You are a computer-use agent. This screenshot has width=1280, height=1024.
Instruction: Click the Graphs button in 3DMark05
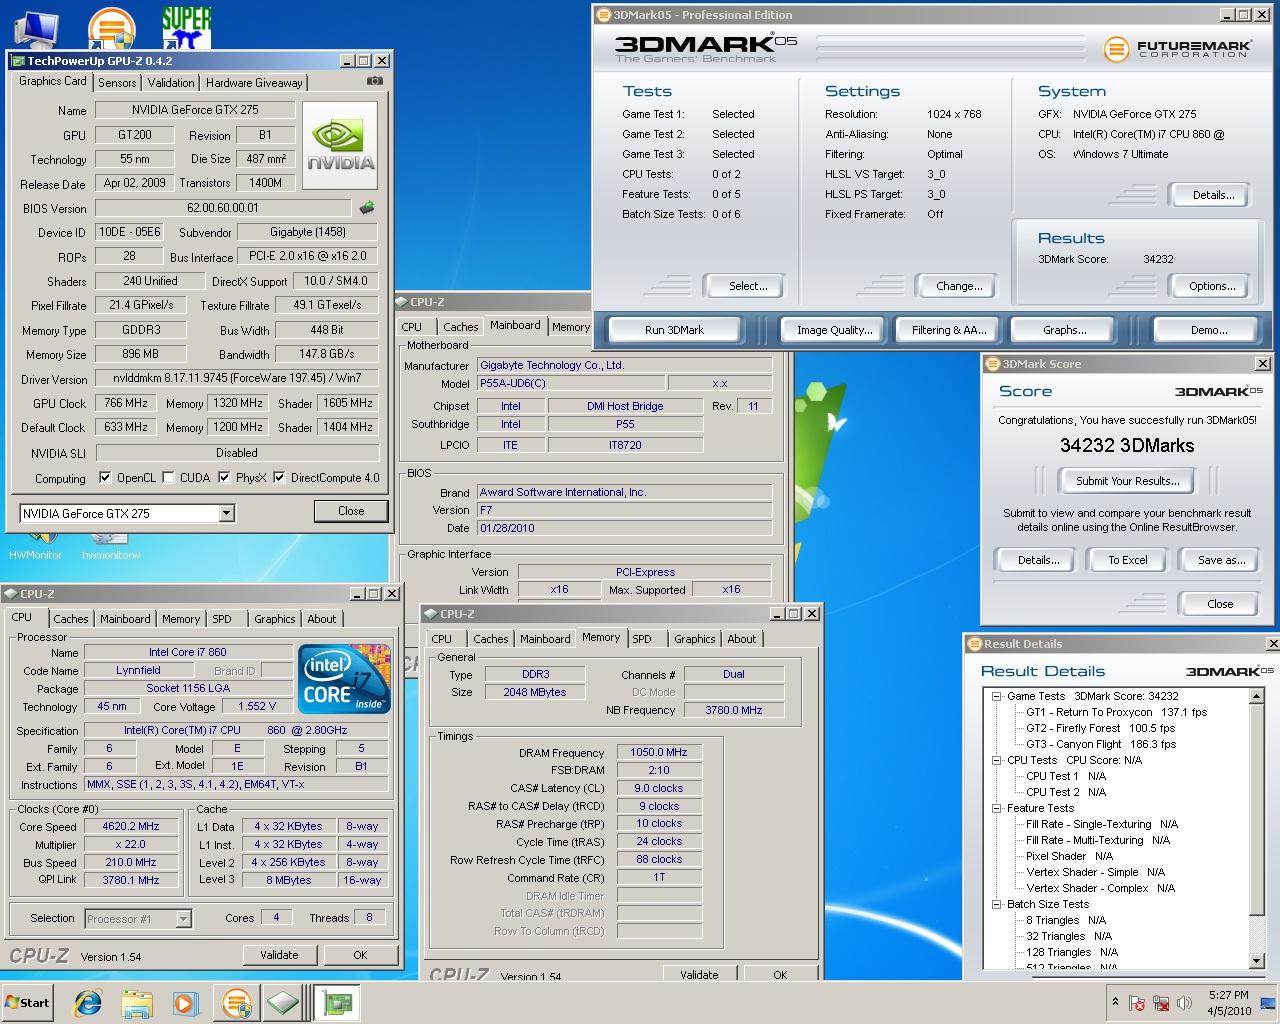1064,330
